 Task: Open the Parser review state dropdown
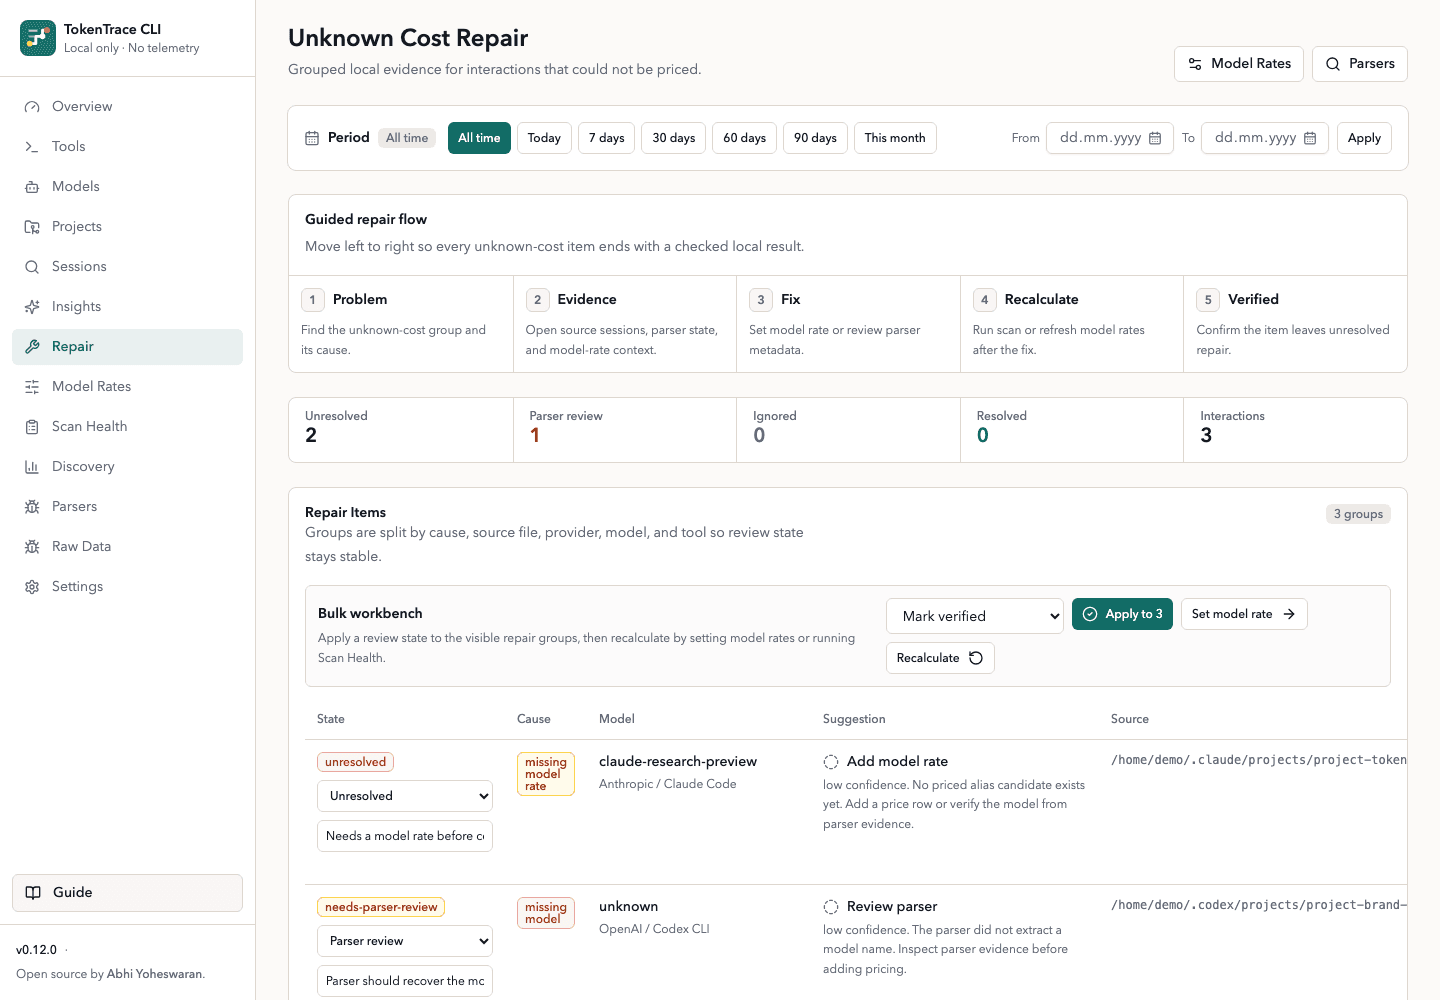tap(405, 941)
